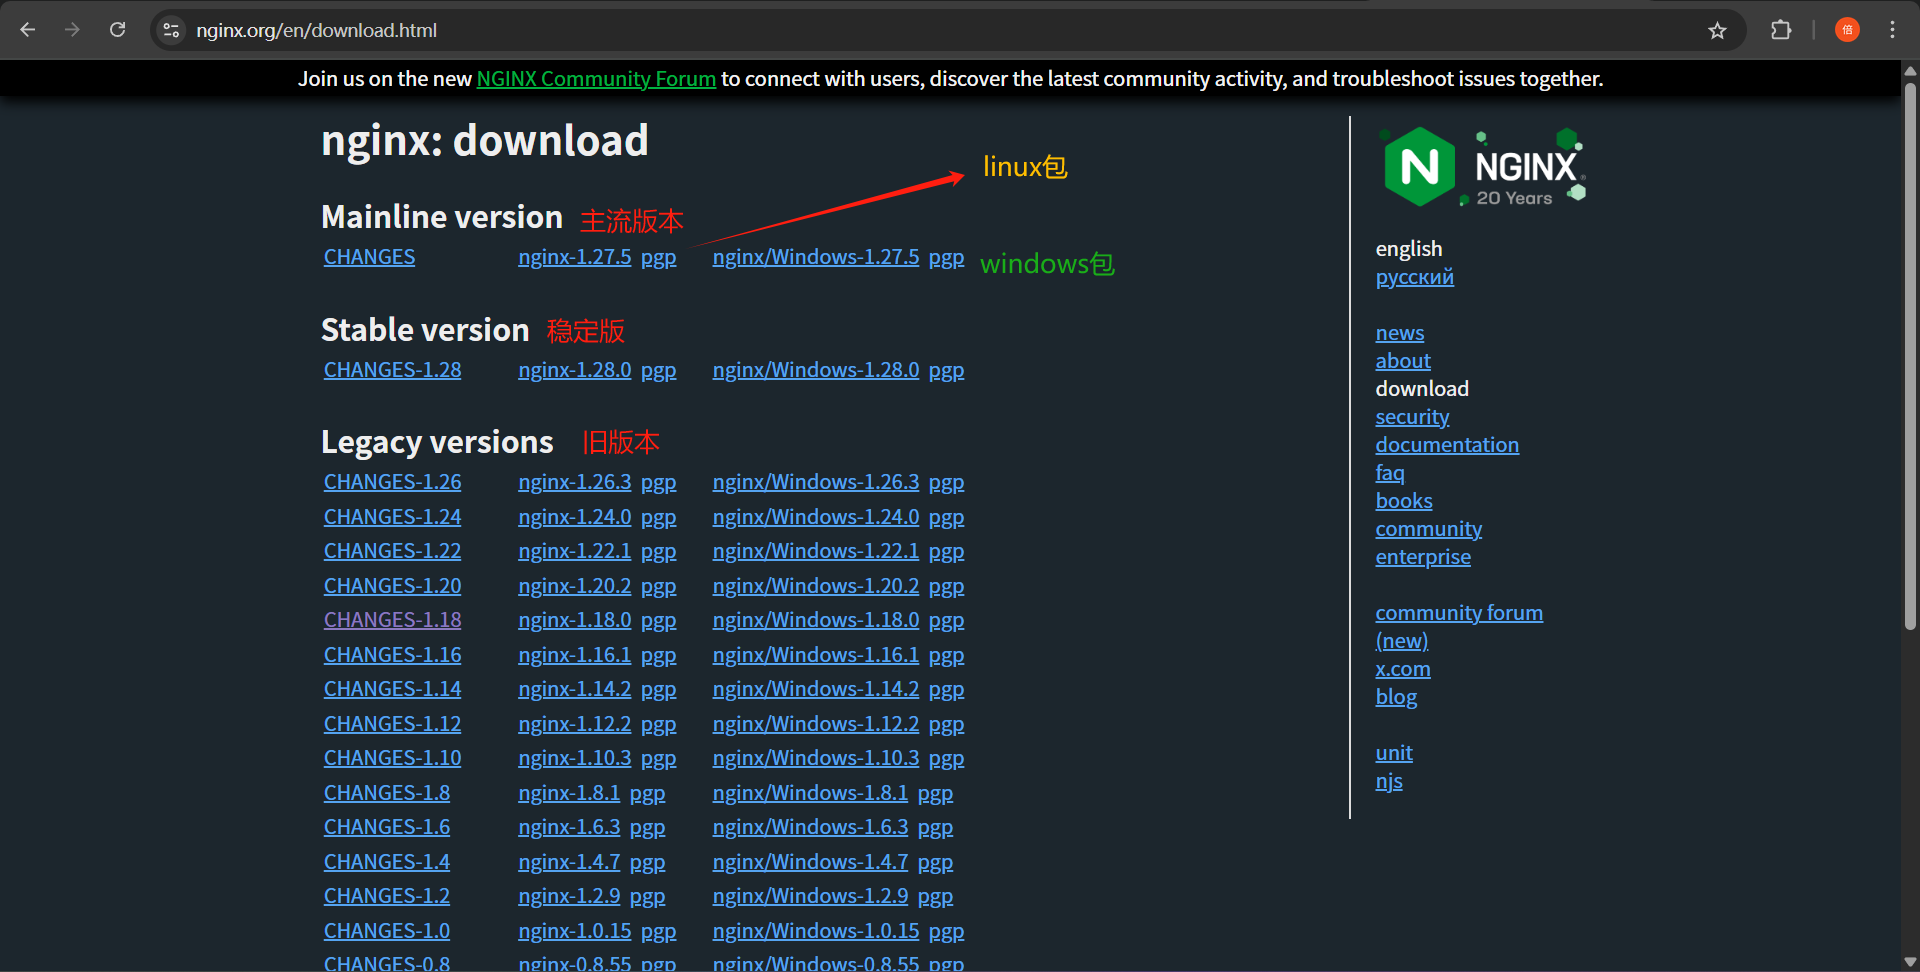Click the NGINX 20 Years logo
The width and height of the screenshot is (1920, 972).
[x=1483, y=167]
